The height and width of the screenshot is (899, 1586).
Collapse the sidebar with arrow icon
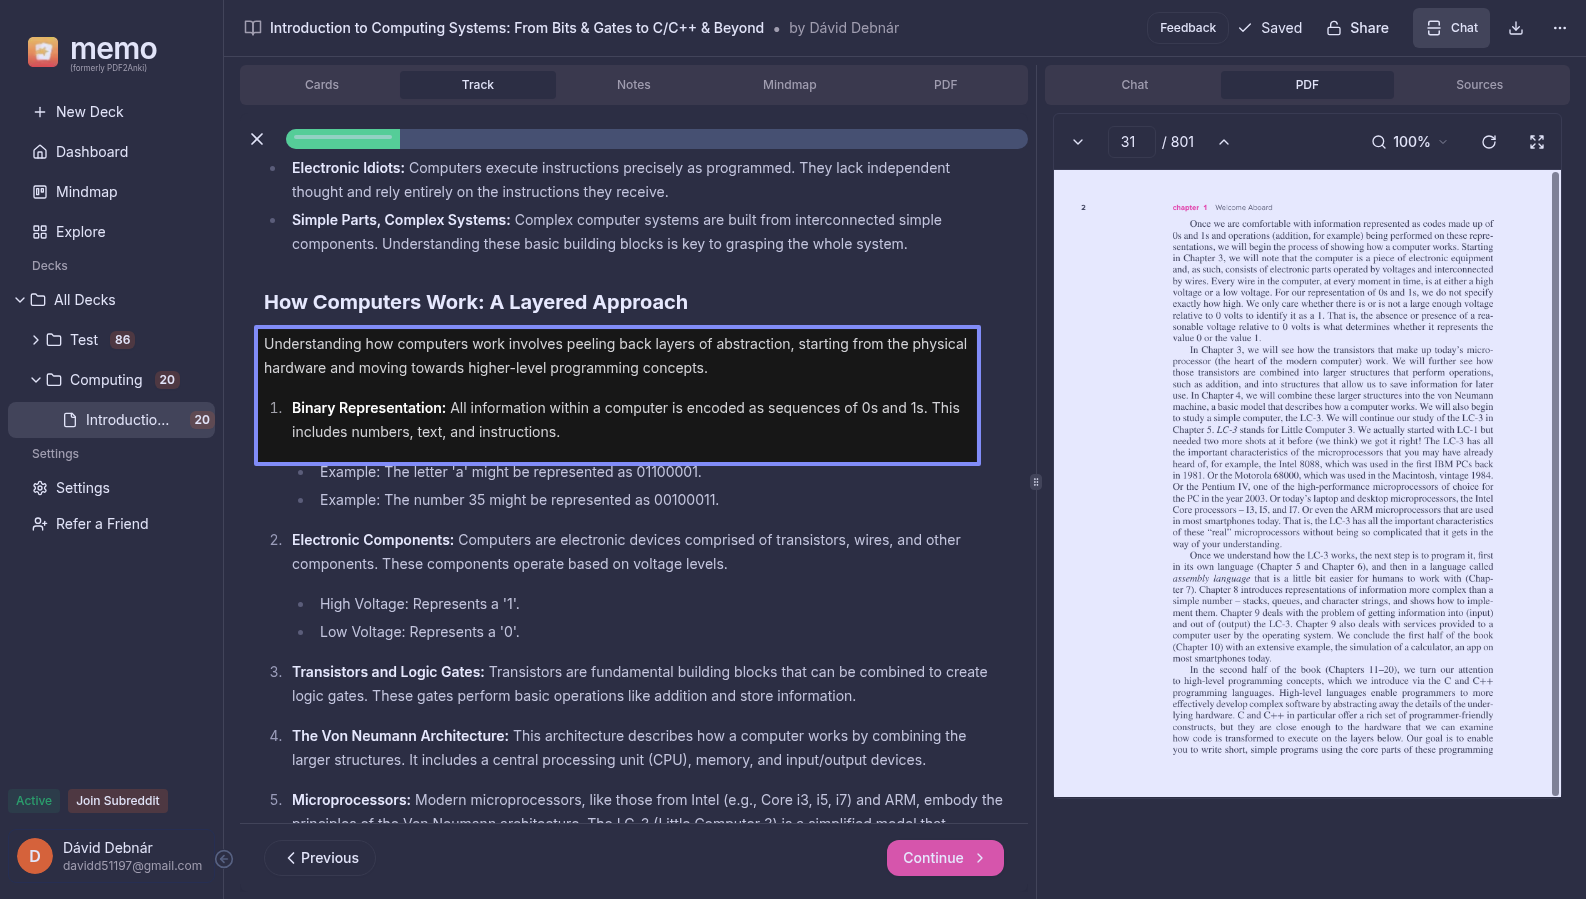[224, 859]
